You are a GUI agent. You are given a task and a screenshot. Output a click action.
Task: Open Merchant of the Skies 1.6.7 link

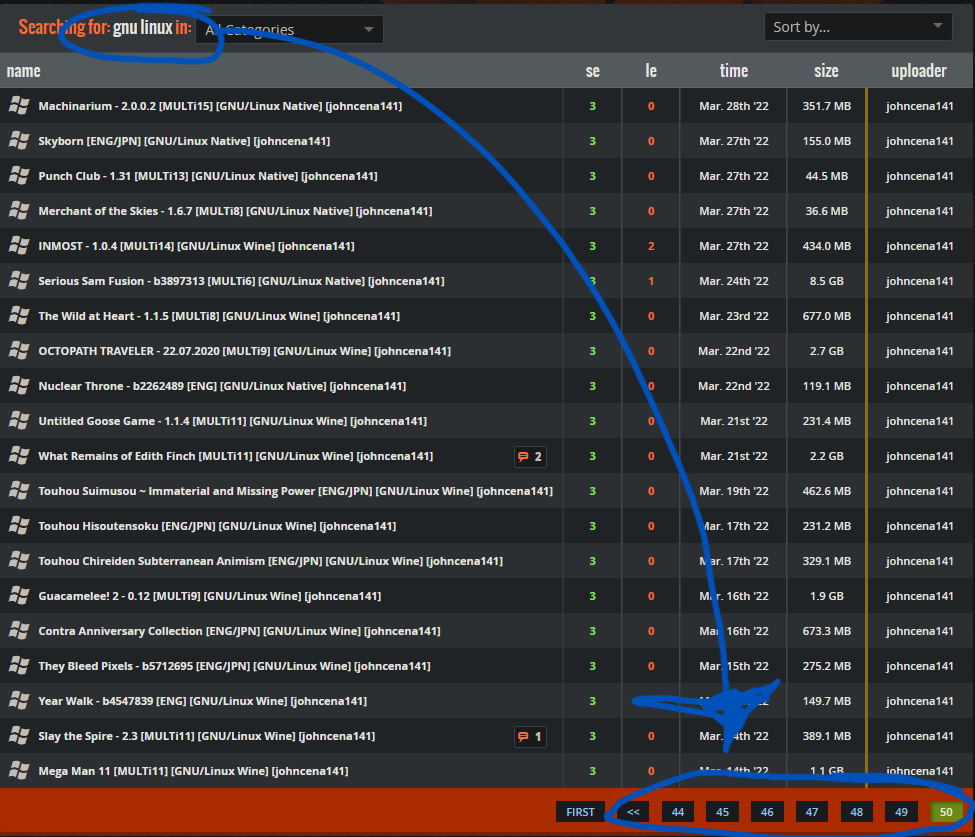pos(235,211)
